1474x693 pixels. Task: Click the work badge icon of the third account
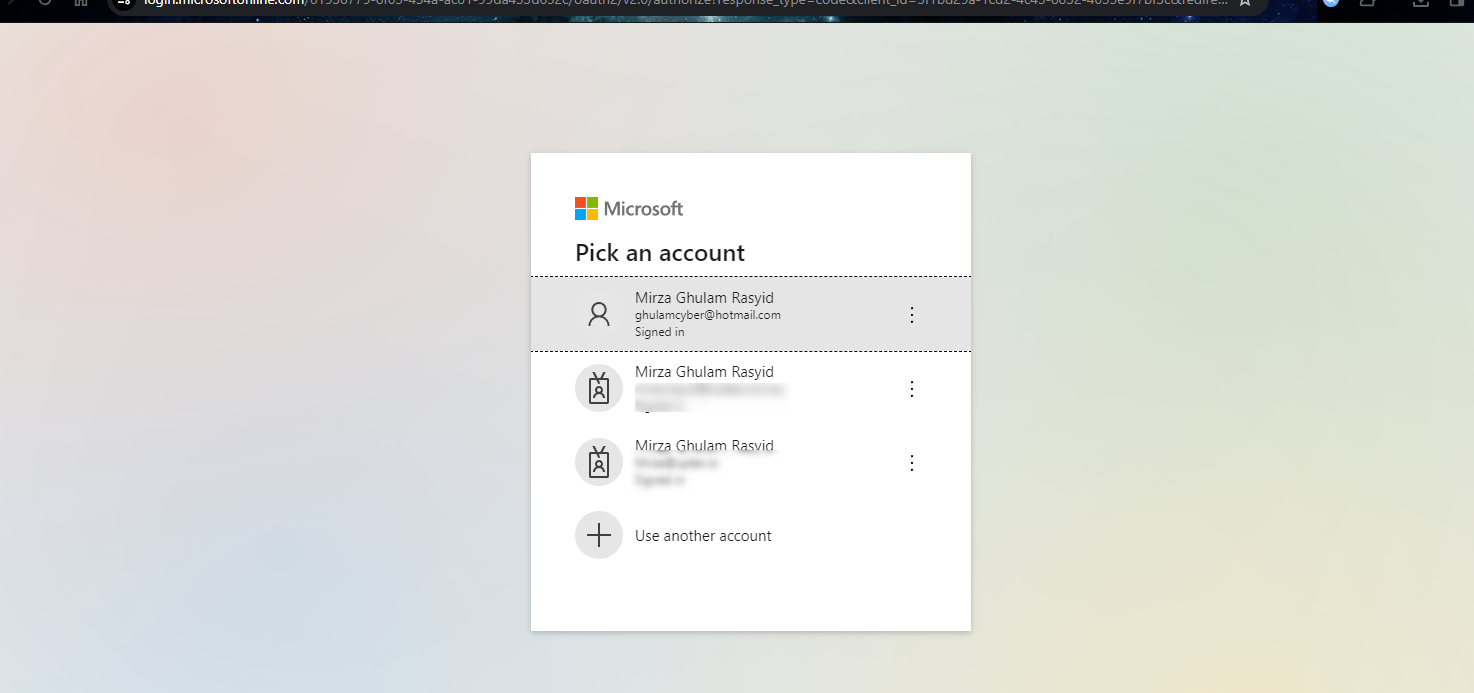click(x=598, y=462)
